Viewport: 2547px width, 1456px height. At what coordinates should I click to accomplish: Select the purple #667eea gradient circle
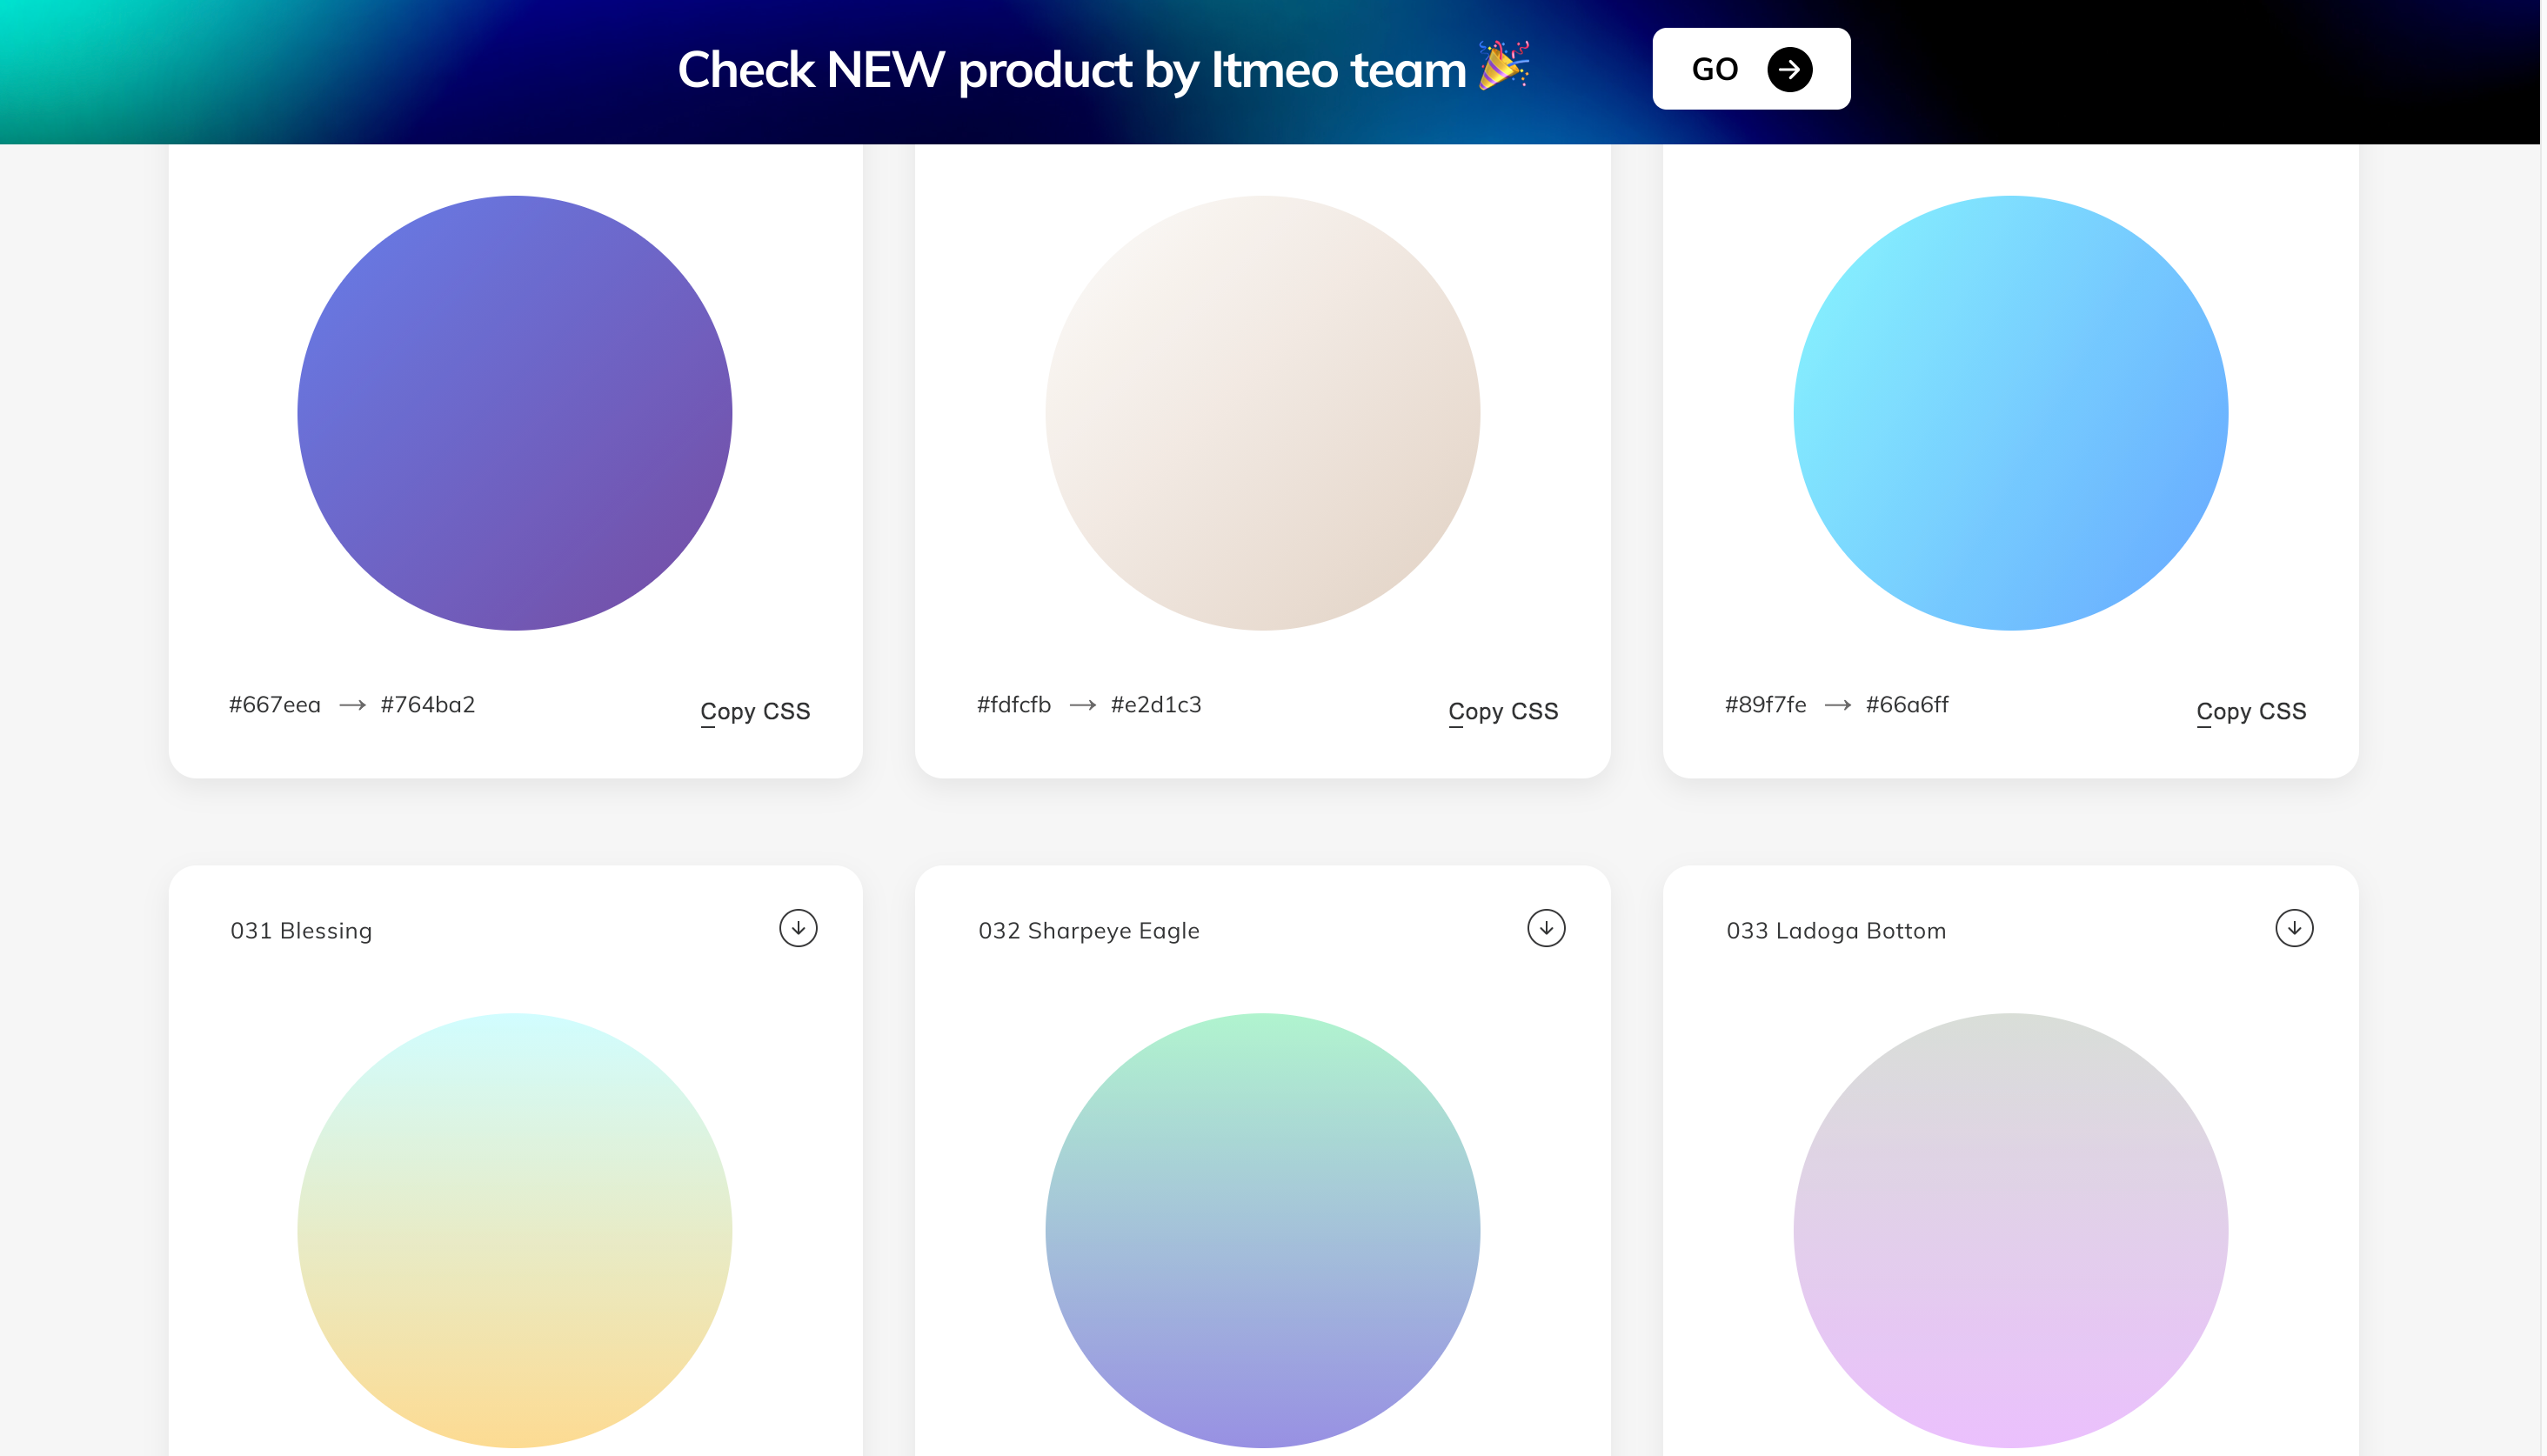coord(515,413)
